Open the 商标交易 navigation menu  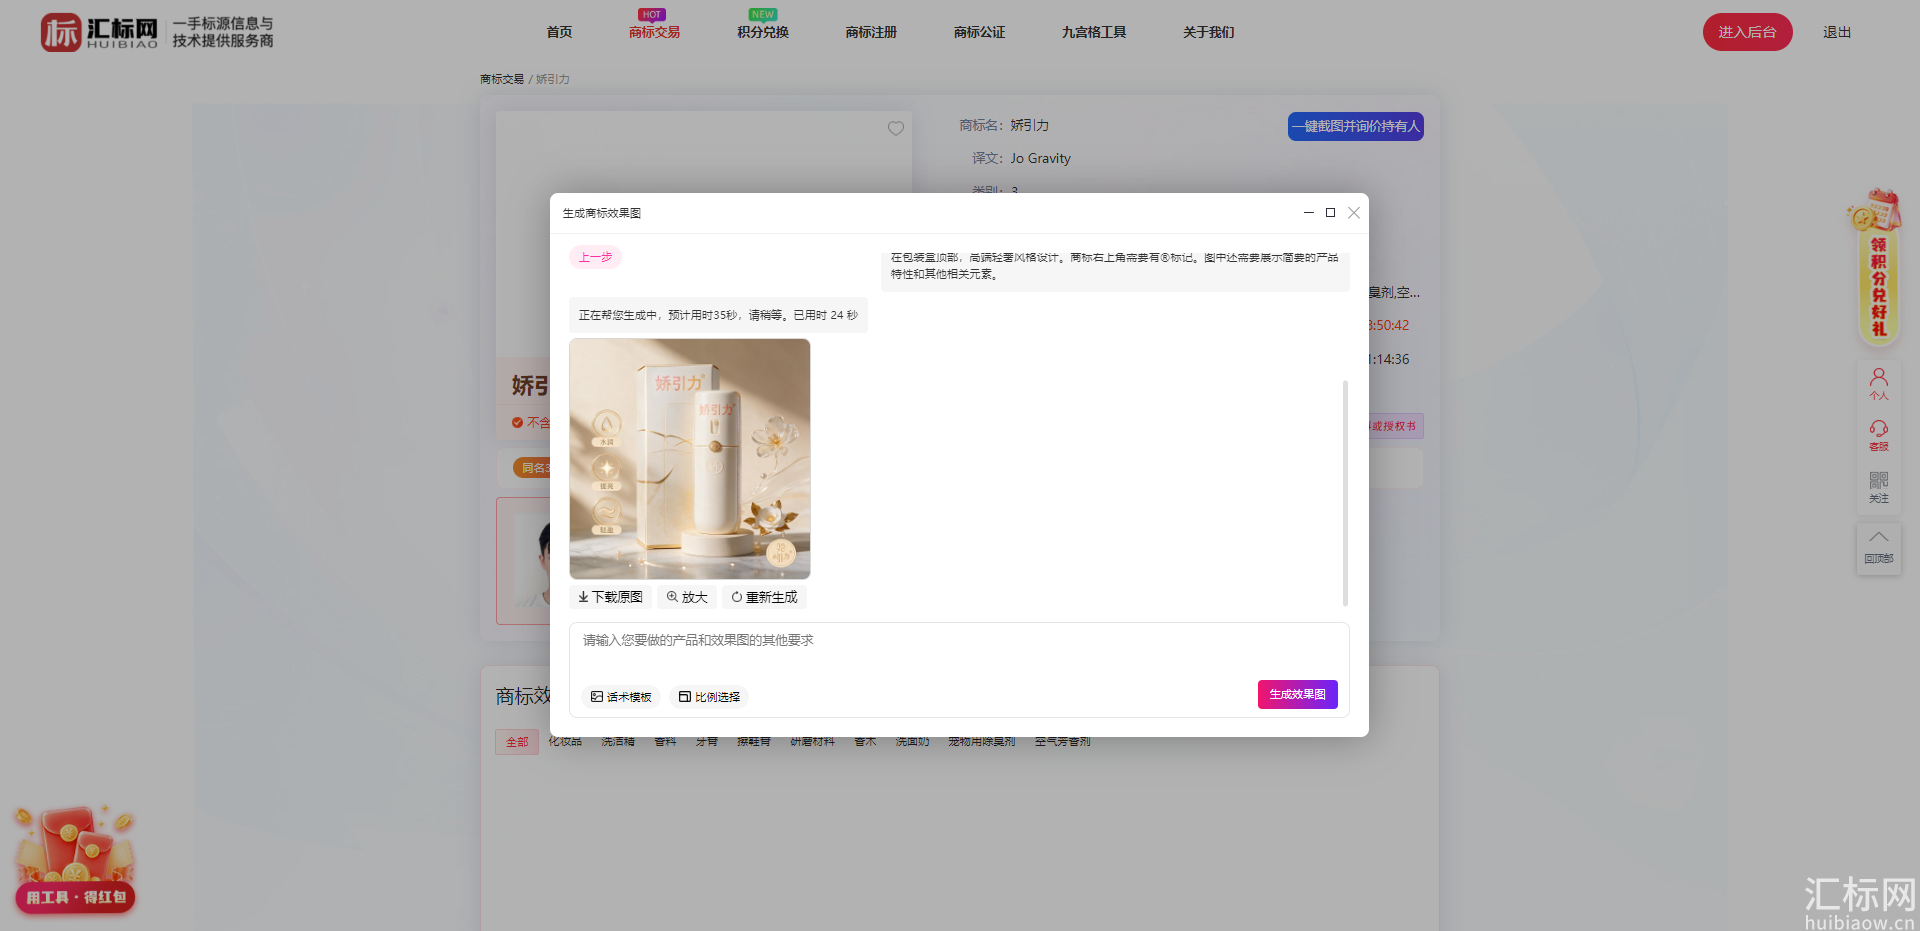[x=654, y=32]
